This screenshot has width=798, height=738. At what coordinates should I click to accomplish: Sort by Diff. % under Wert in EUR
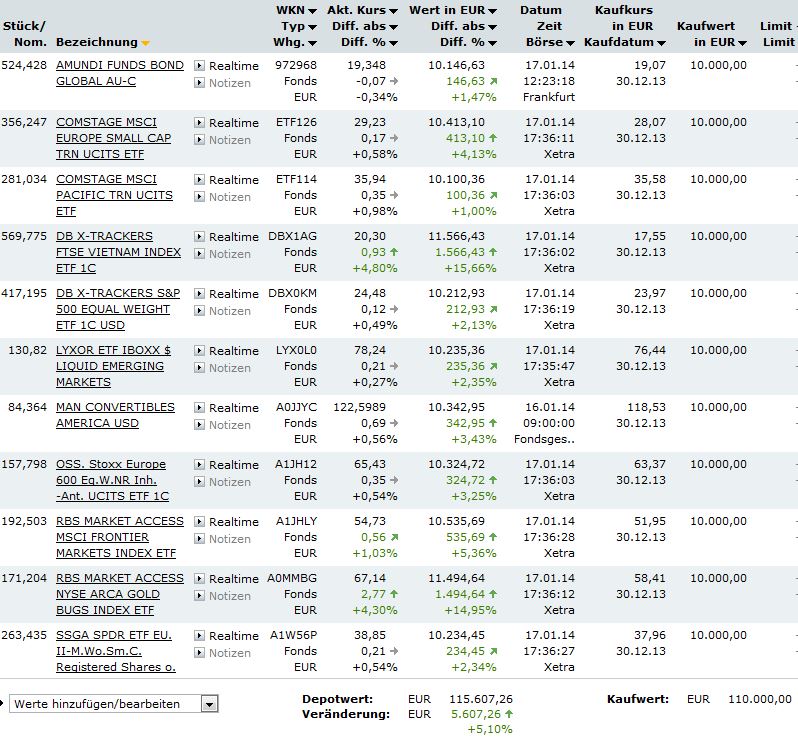pyautogui.click(x=492, y=44)
